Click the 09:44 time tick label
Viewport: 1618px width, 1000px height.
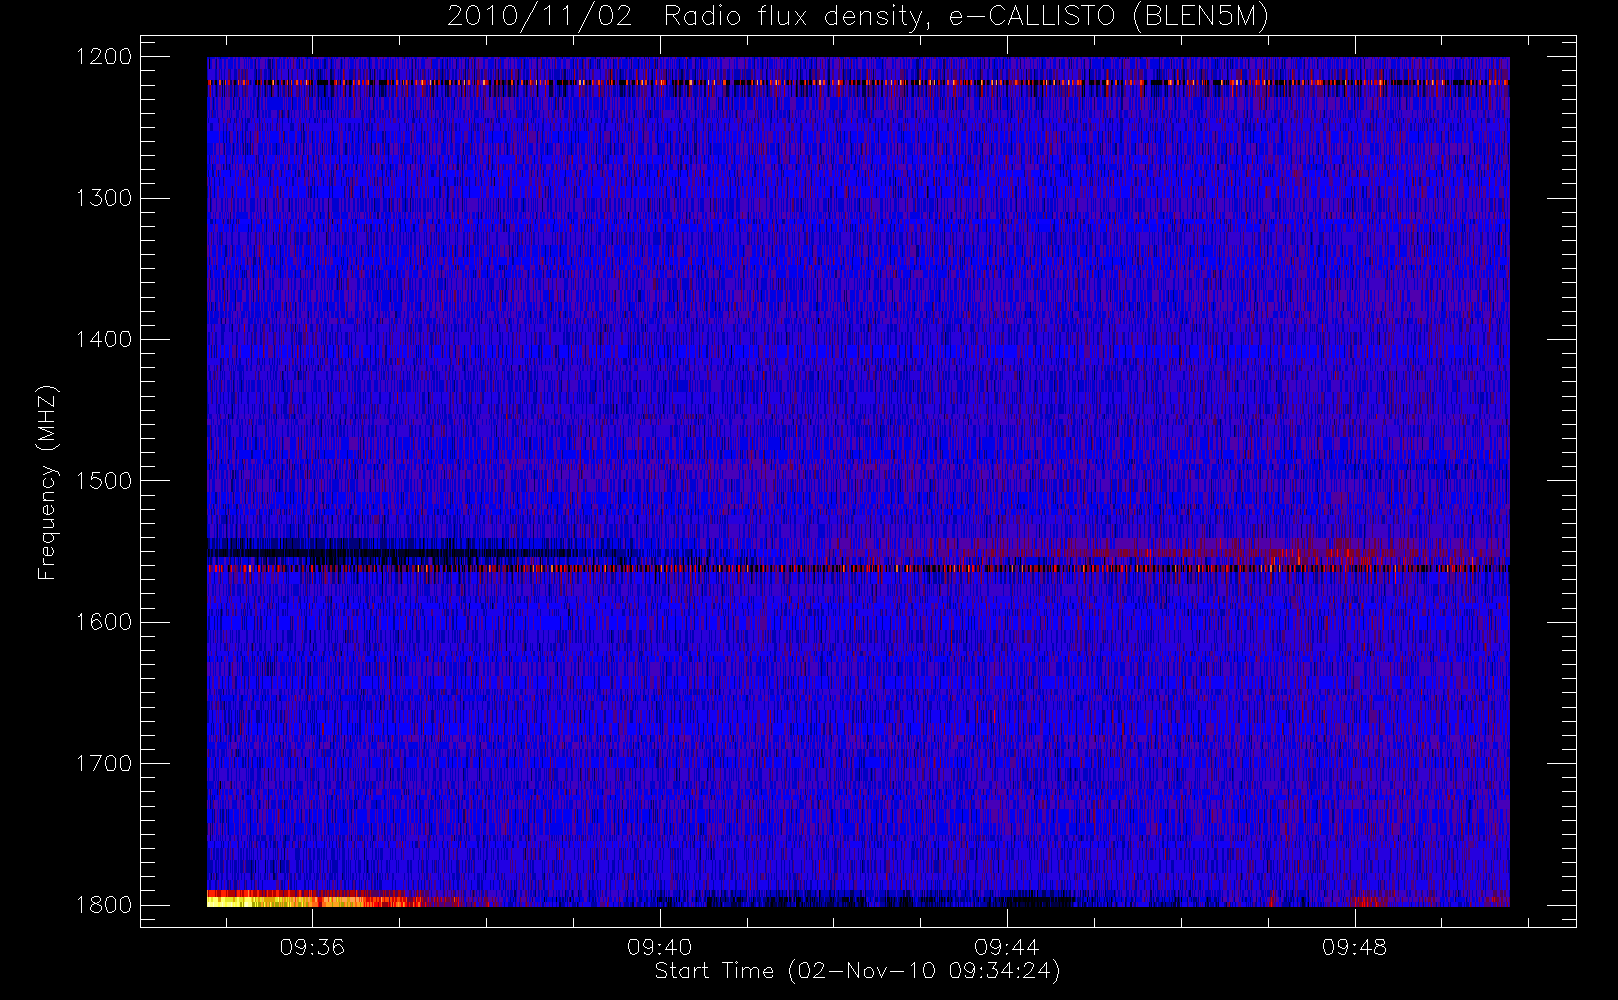tap(1007, 947)
